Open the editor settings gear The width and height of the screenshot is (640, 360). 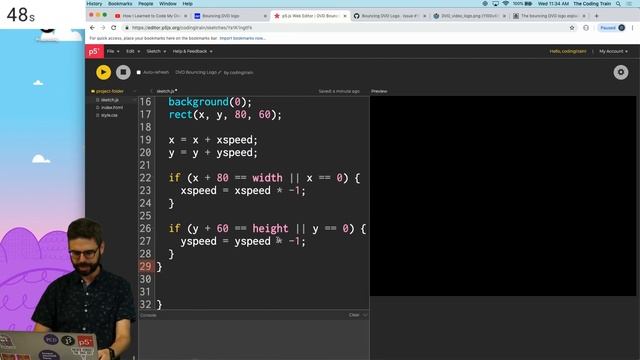coord(621,72)
